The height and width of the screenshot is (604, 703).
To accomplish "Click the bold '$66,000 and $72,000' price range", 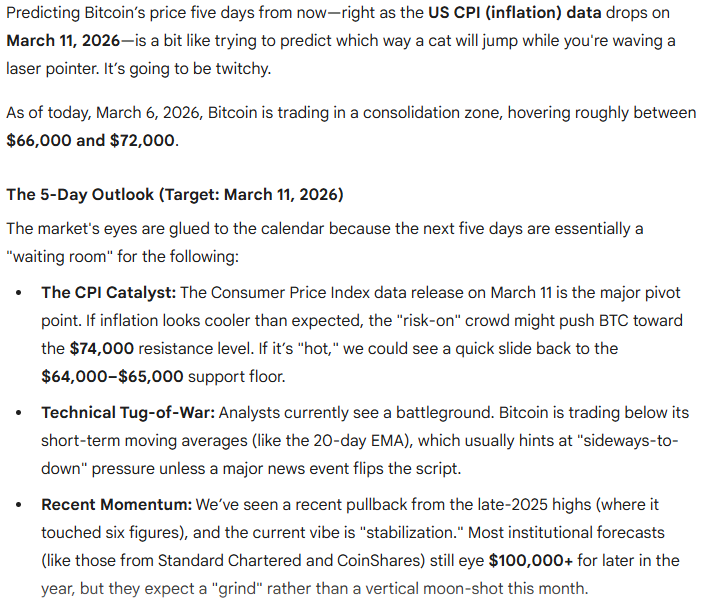I will (x=90, y=141).
